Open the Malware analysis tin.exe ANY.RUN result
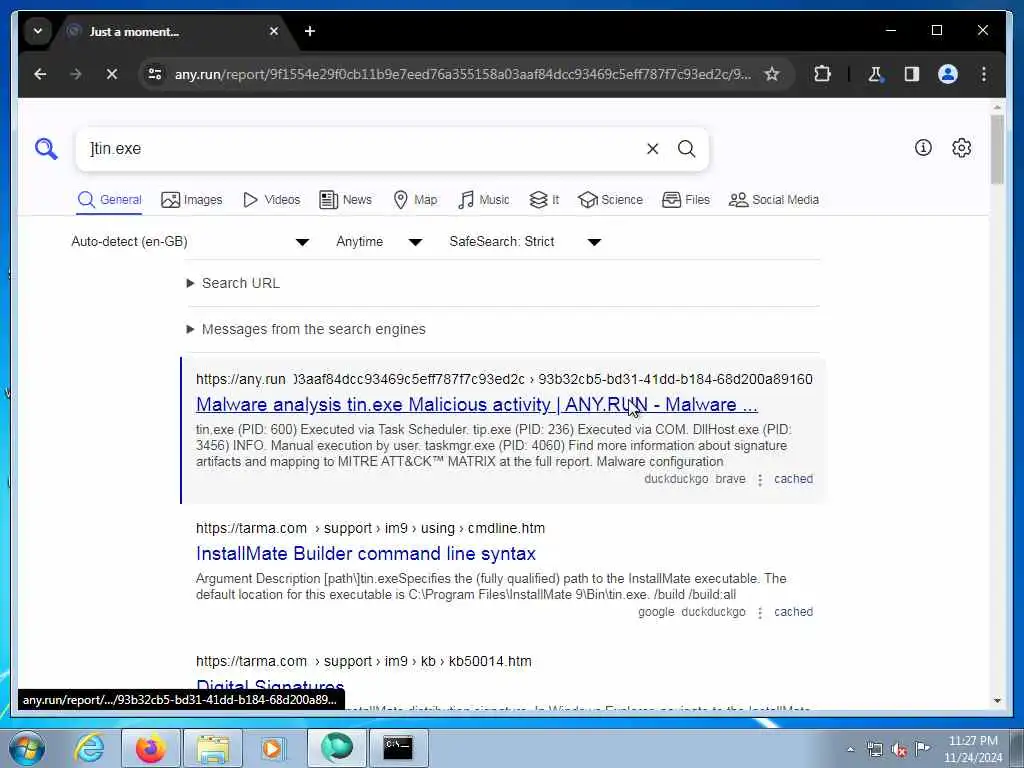 (x=477, y=405)
